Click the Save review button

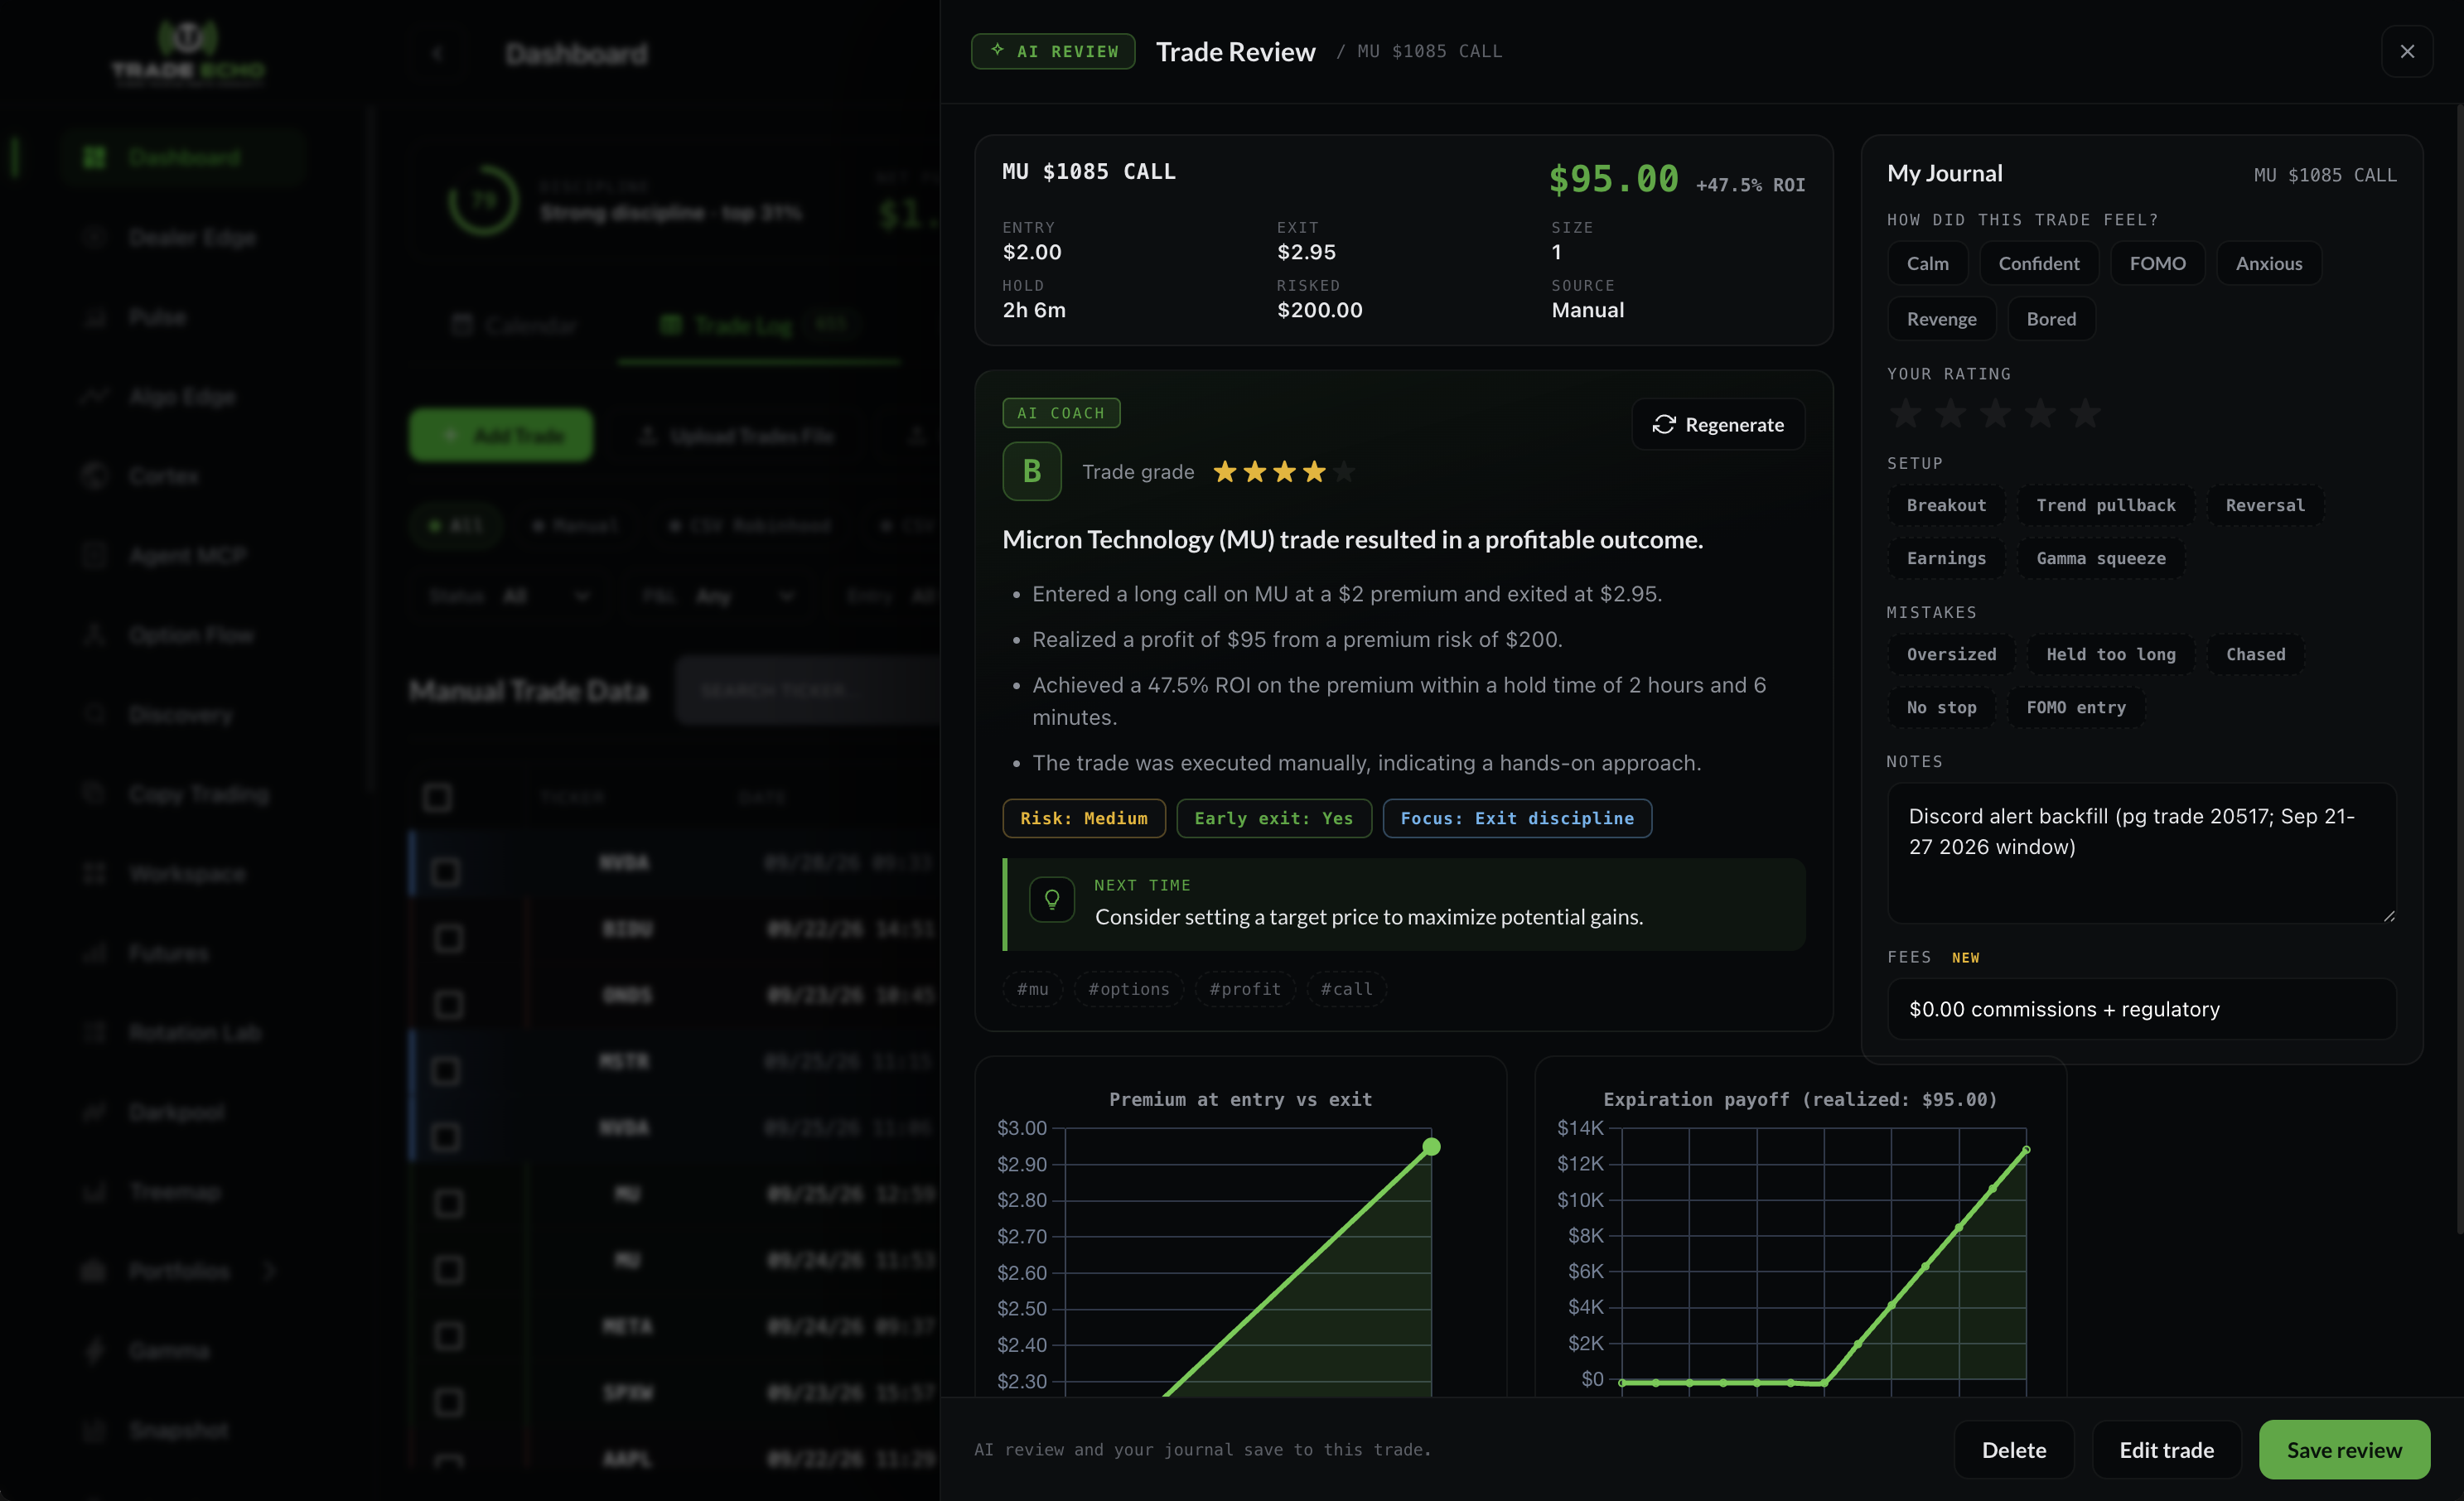click(x=2344, y=1450)
